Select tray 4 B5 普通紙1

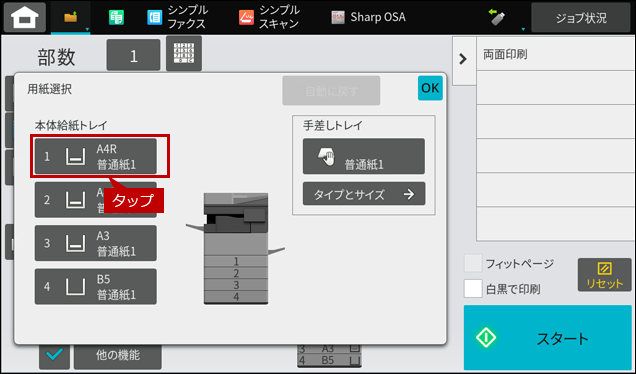pos(96,286)
